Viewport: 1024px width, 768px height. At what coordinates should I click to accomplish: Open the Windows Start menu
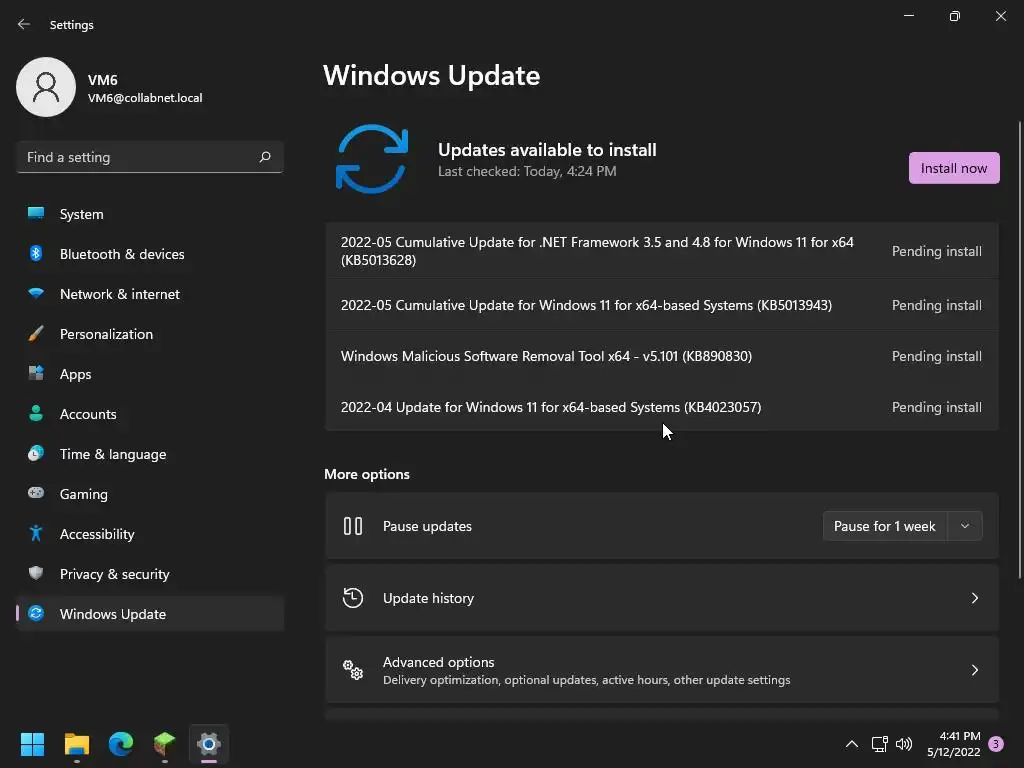(32, 744)
